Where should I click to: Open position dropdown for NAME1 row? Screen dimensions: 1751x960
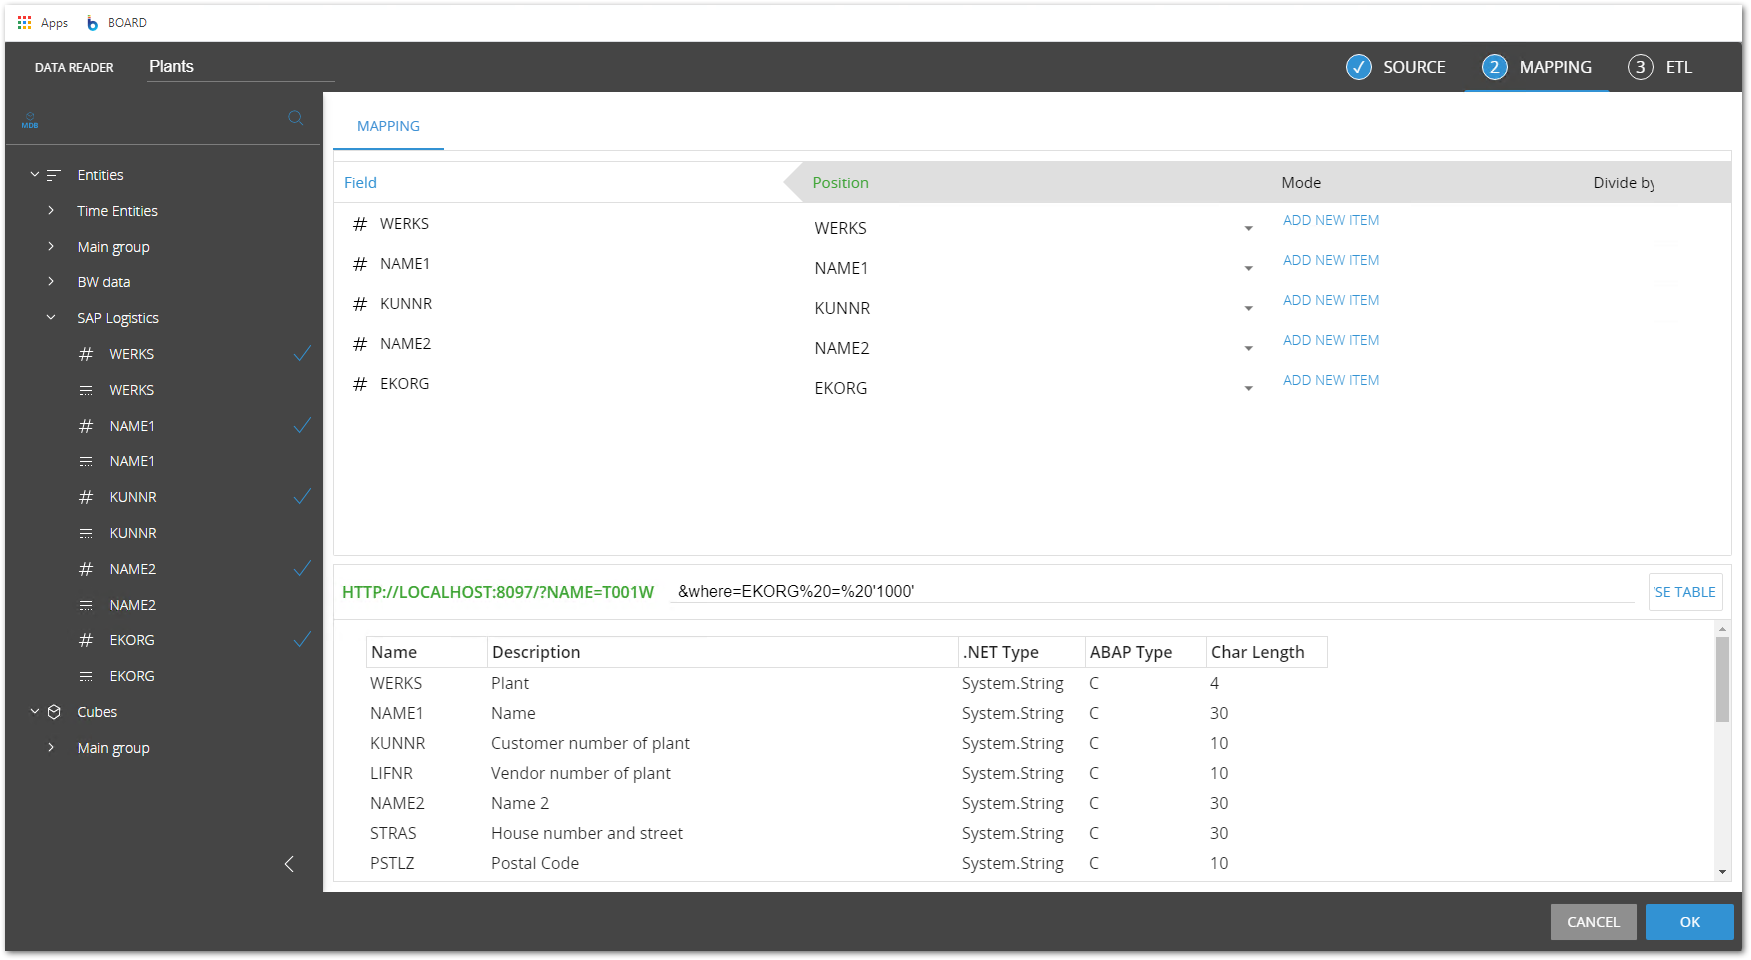tap(1248, 269)
